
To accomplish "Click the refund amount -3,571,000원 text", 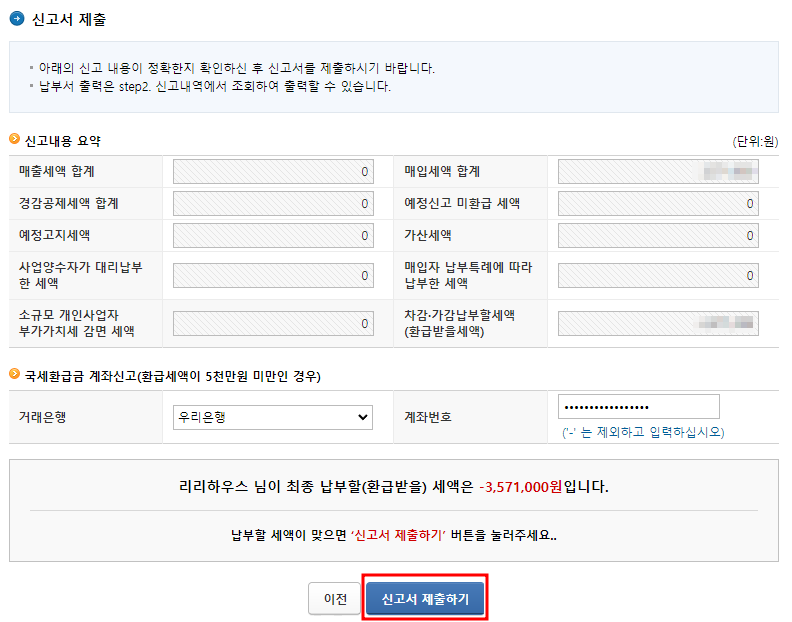I will [x=521, y=487].
